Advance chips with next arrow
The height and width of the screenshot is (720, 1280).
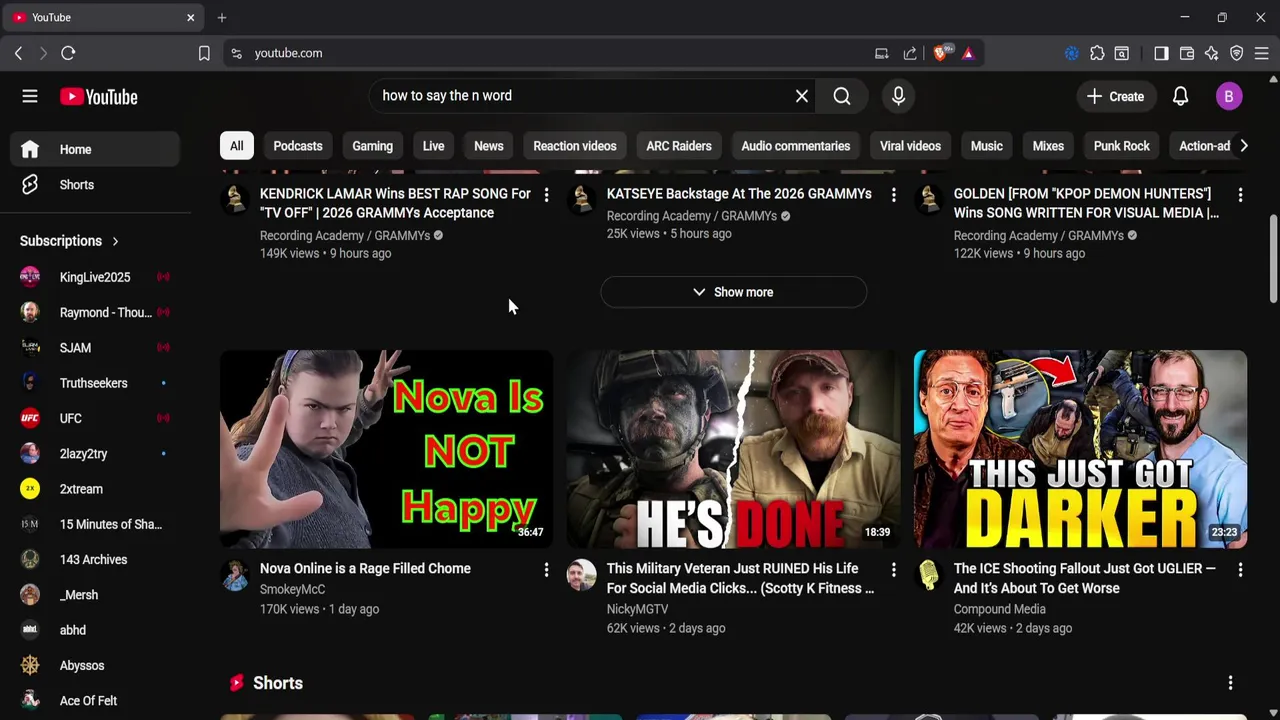[1243, 146]
